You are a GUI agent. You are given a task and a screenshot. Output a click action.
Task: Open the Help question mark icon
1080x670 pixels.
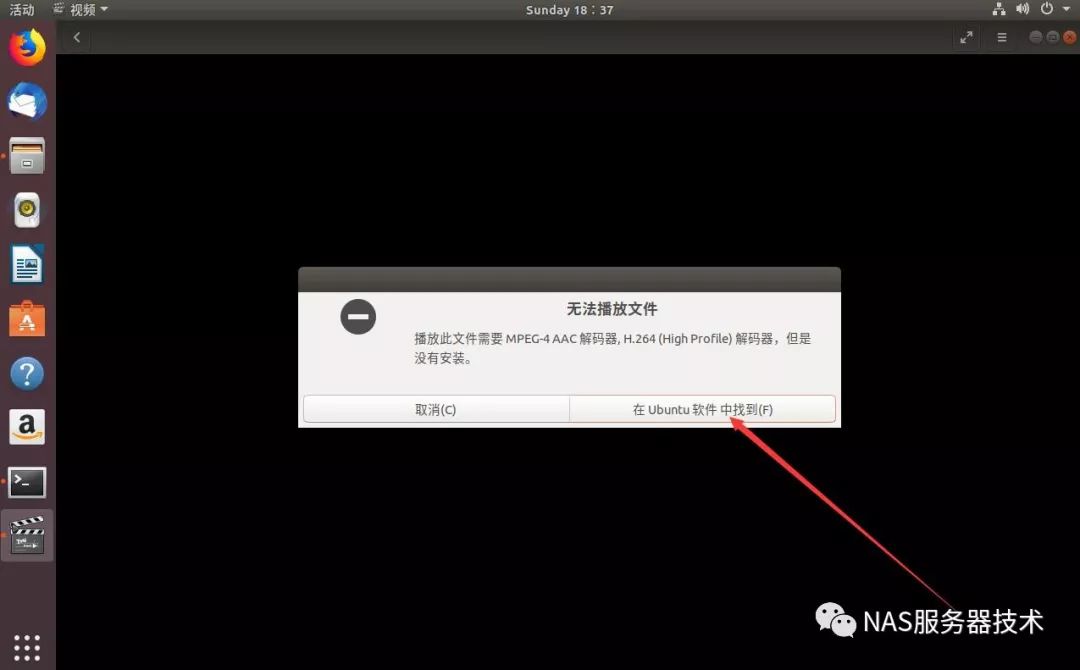(x=27, y=374)
